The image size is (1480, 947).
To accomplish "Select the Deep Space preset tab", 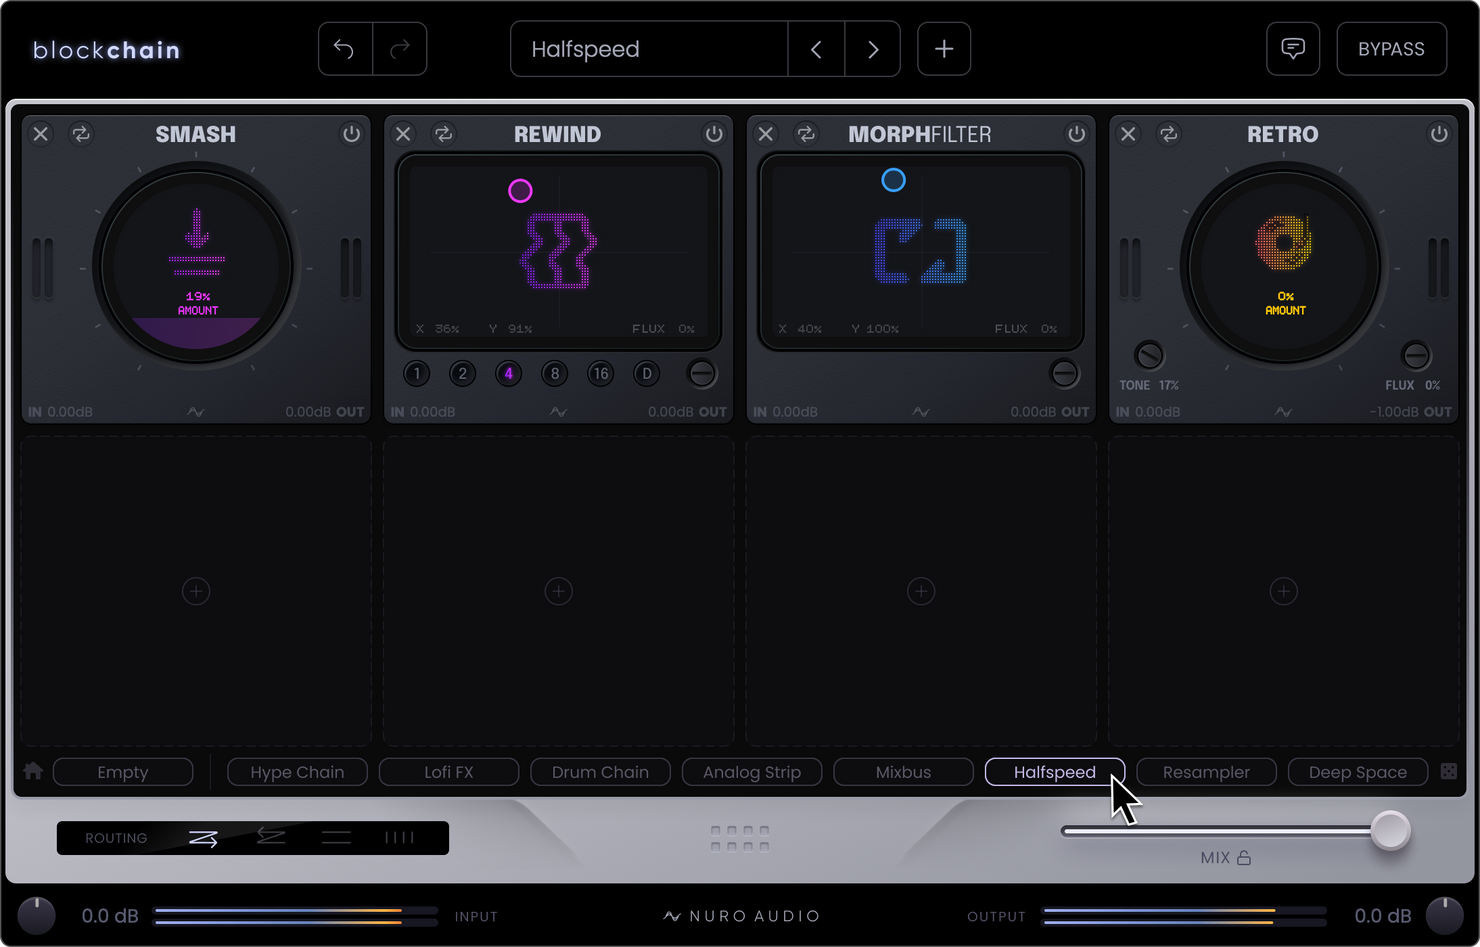I will coord(1358,772).
